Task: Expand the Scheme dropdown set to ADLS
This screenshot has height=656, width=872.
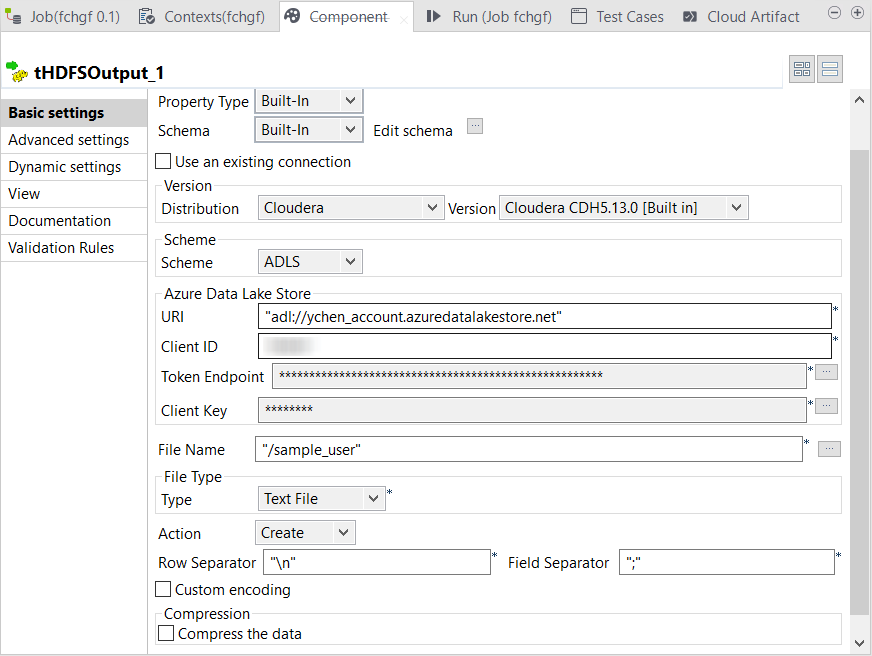Action: (309, 262)
